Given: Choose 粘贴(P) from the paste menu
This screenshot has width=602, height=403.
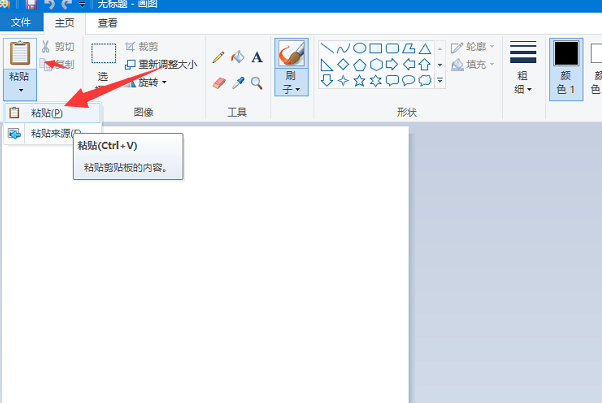Looking at the screenshot, I should tap(52, 113).
